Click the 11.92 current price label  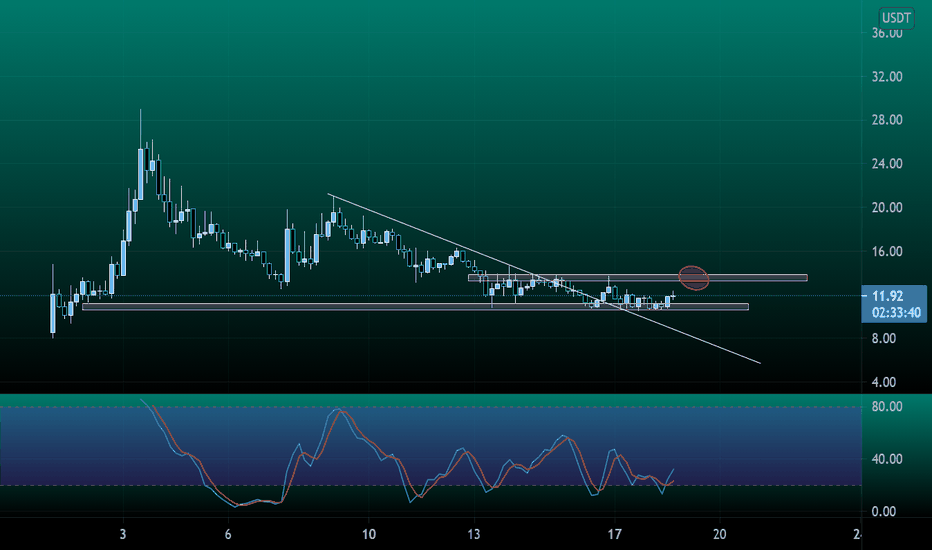coord(887,296)
